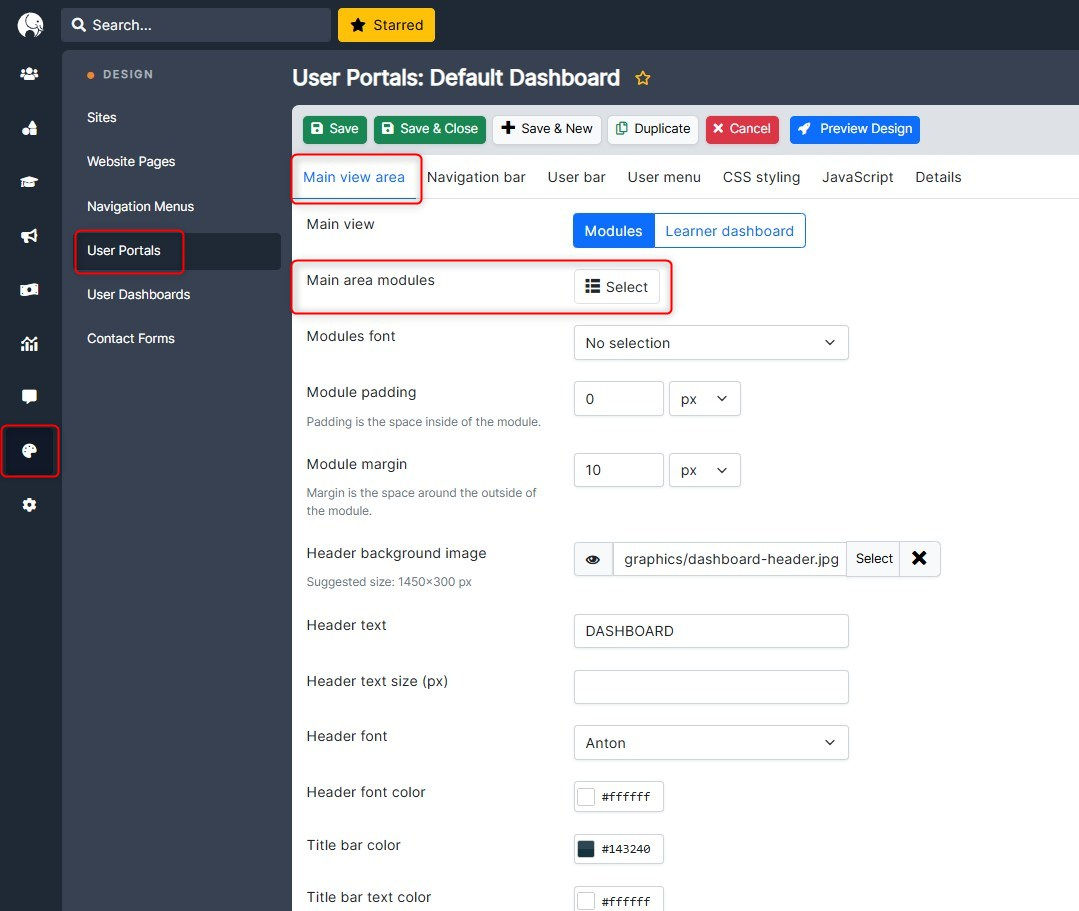The width and height of the screenshot is (1079, 911).
Task: Open the megaphone marketing icon
Action: coord(29,236)
